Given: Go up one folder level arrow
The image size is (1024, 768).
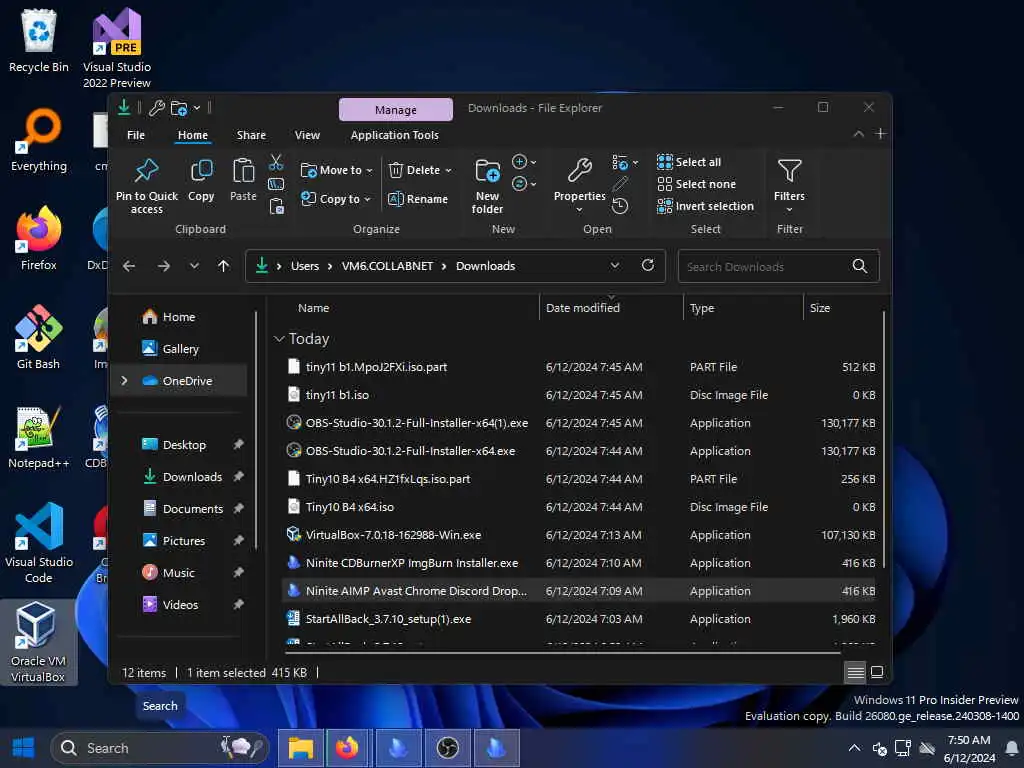Looking at the screenshot, I should tap(223, 266).
